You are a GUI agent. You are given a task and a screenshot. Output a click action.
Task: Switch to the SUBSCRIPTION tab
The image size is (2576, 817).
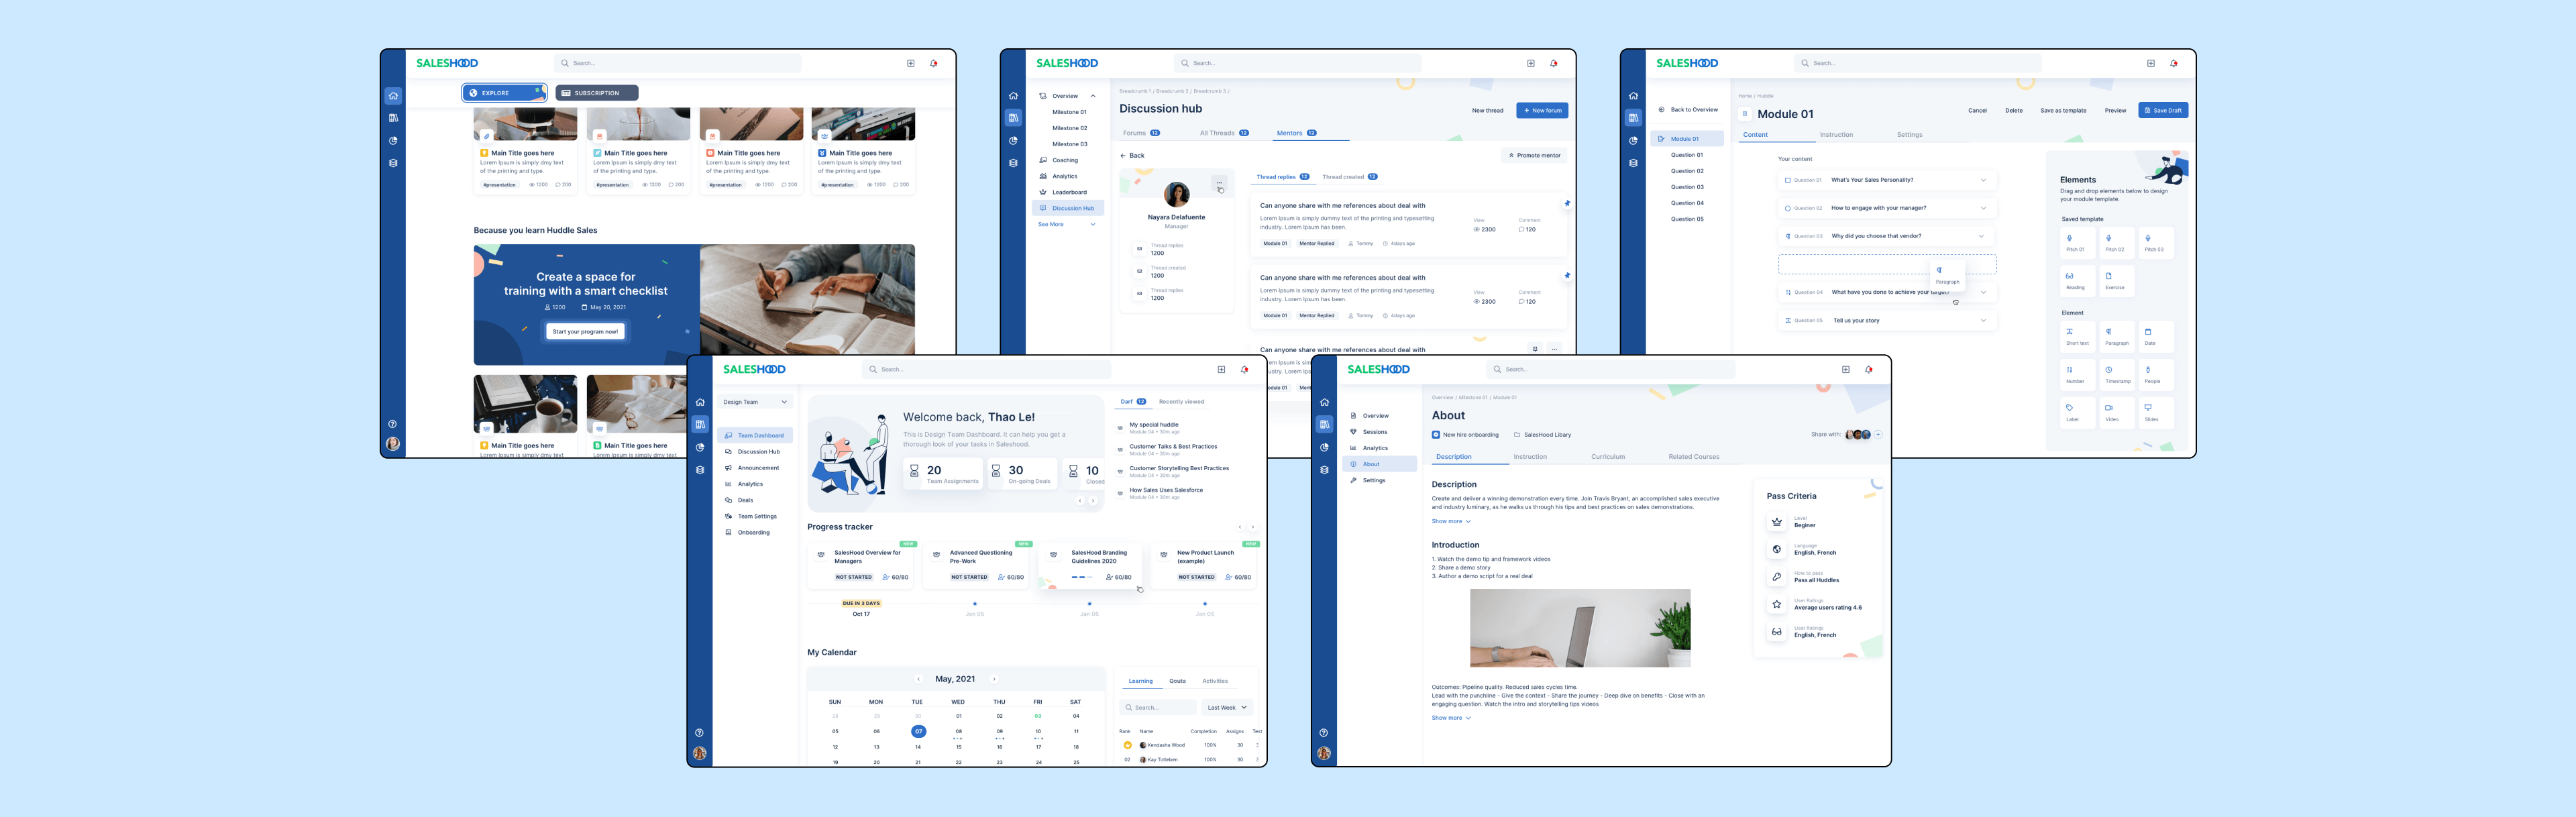(x=597, y=93)
